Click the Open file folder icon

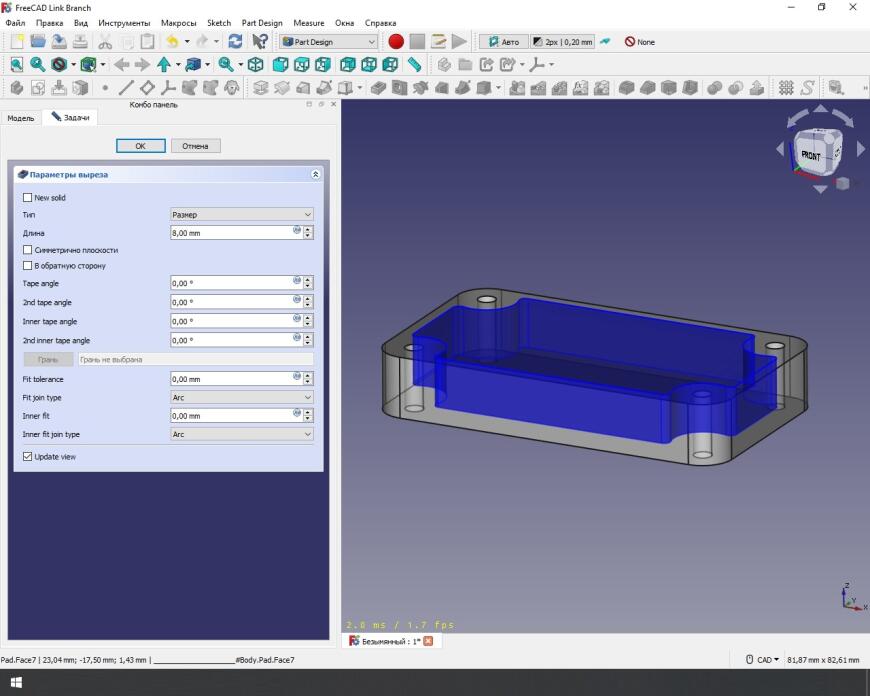[x=38, y=42]
